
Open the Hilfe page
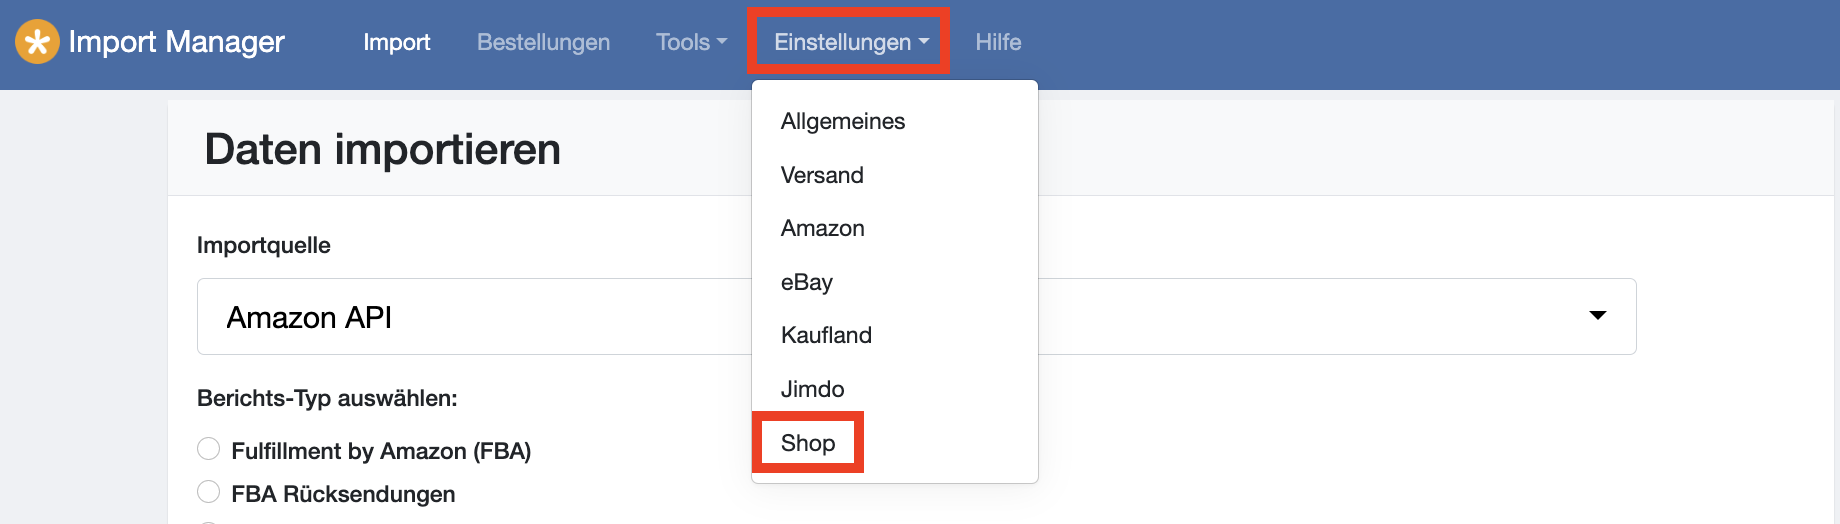998,42
